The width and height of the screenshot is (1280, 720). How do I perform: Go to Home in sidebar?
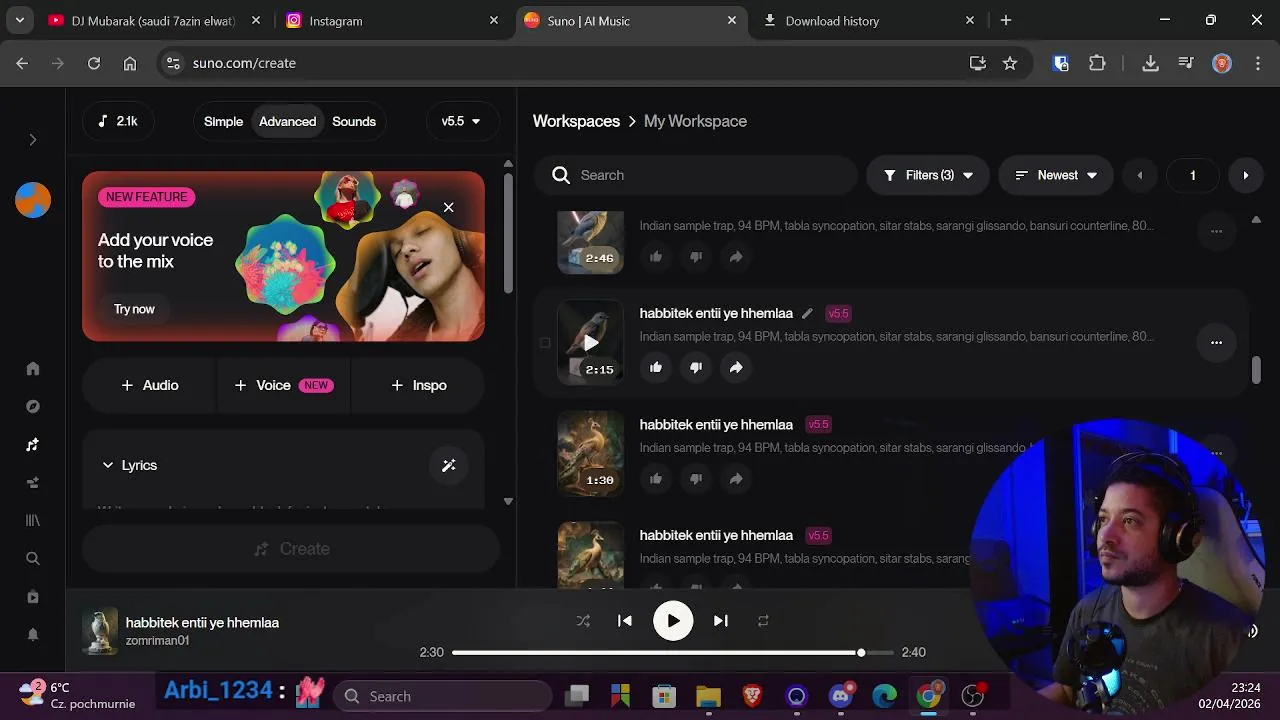click(x=32, y=369)
